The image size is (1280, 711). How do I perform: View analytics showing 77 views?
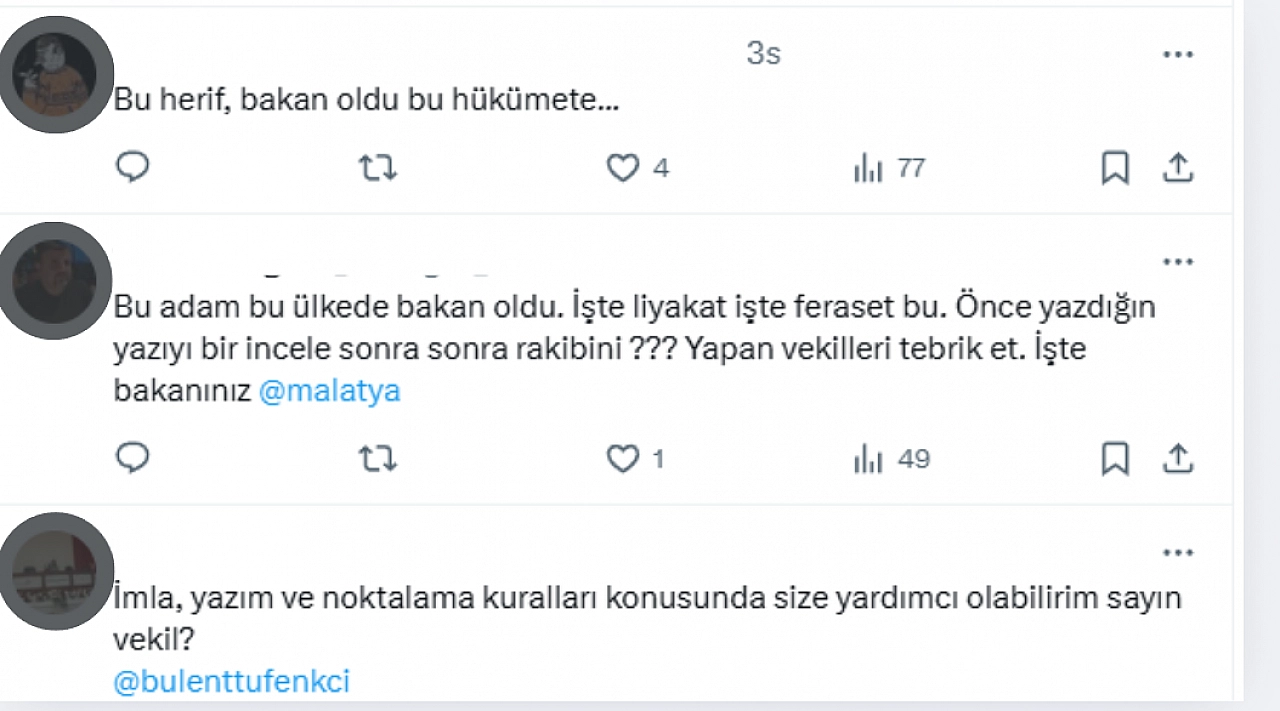point(888,168)
